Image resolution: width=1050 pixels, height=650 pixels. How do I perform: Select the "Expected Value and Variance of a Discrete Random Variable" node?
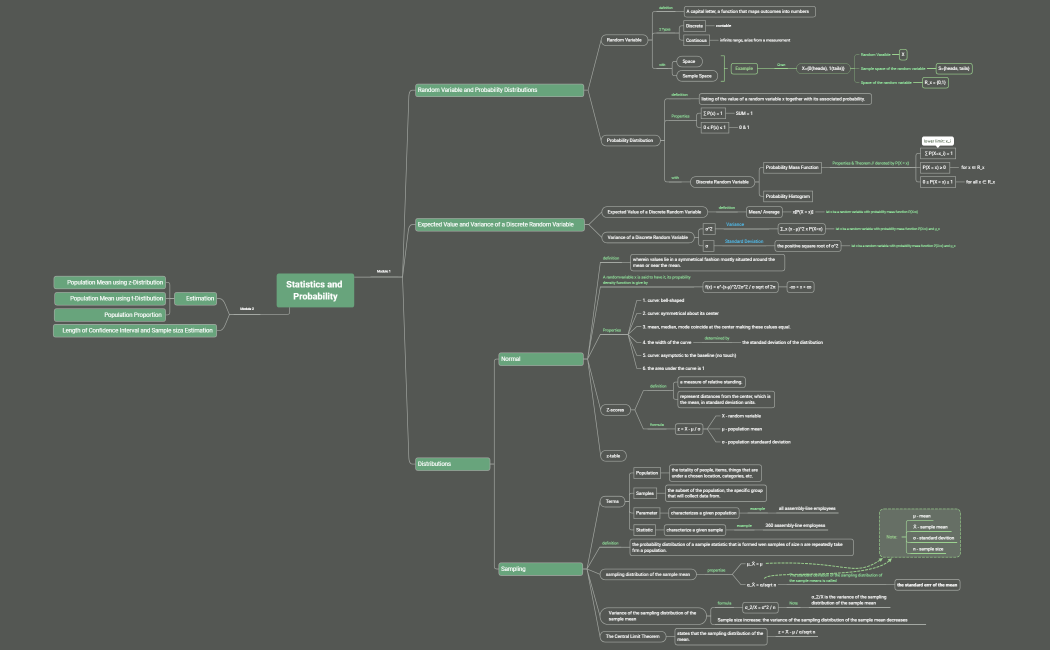(x=499, y=224)
